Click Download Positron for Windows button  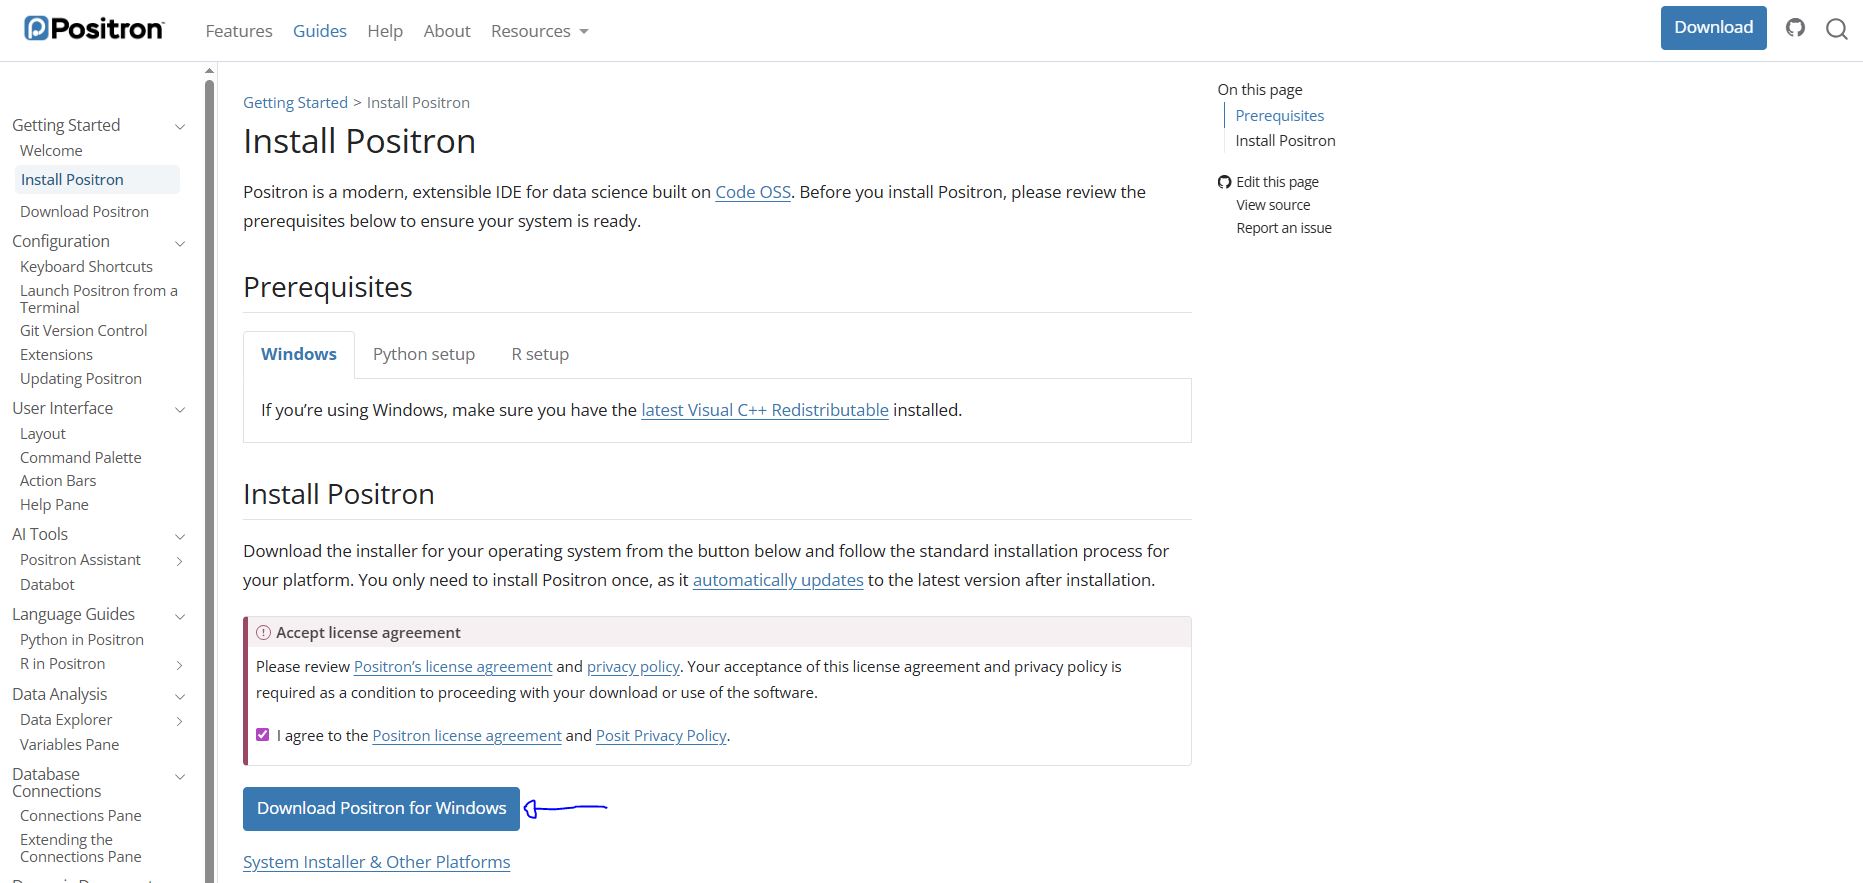(381, 808)
